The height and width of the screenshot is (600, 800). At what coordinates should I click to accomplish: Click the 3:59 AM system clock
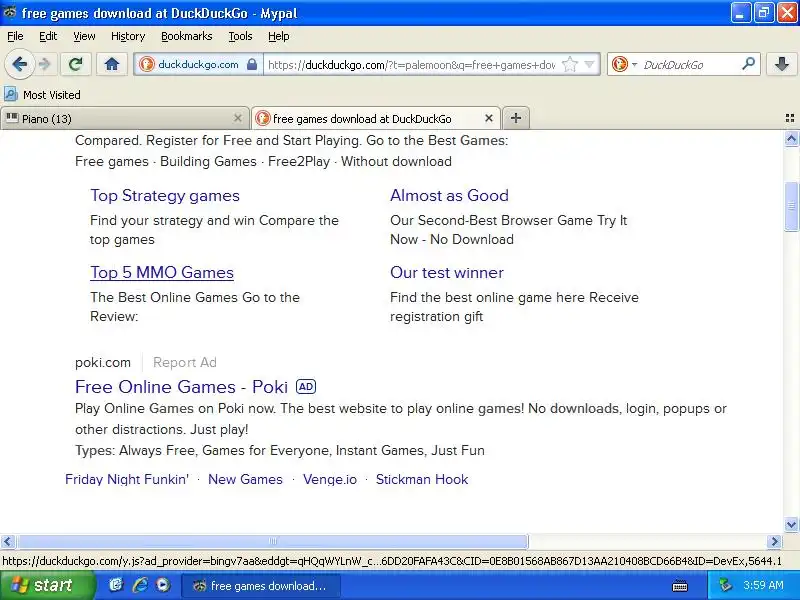pyautogui.click(x=763, y=585)
